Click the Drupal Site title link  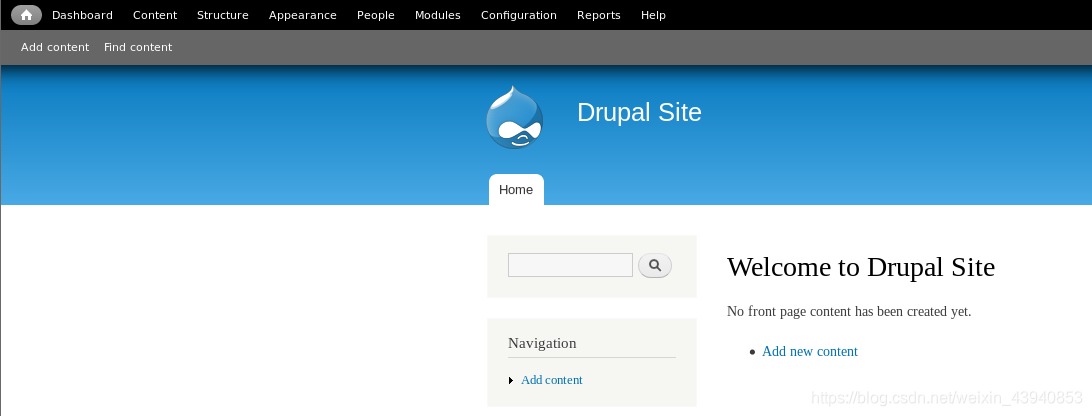639,112
